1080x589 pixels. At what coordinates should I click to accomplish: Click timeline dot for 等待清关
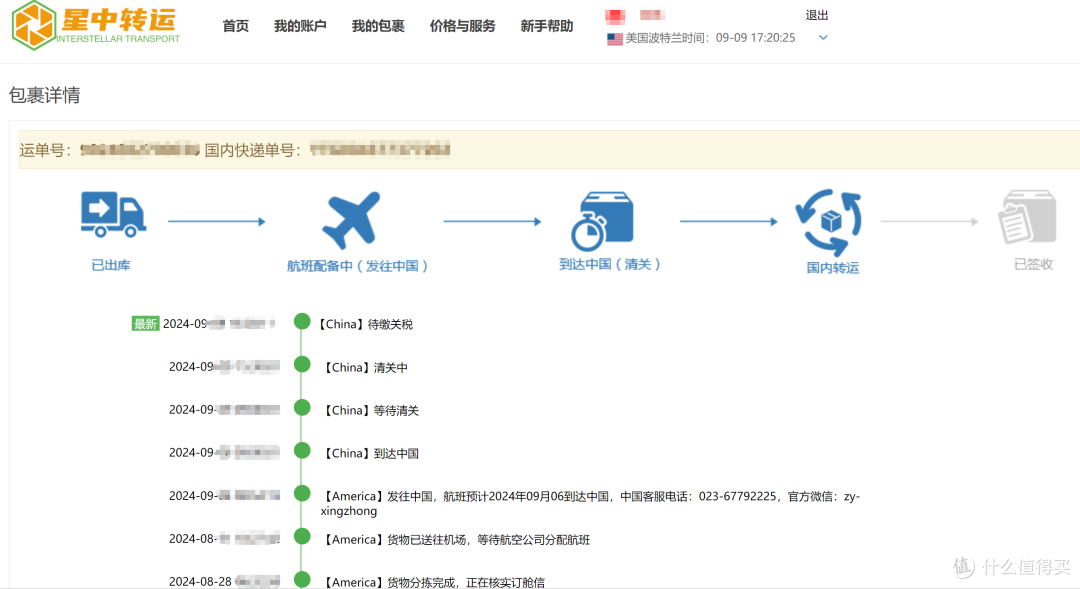pyautogui.click(x=302, y=407)
